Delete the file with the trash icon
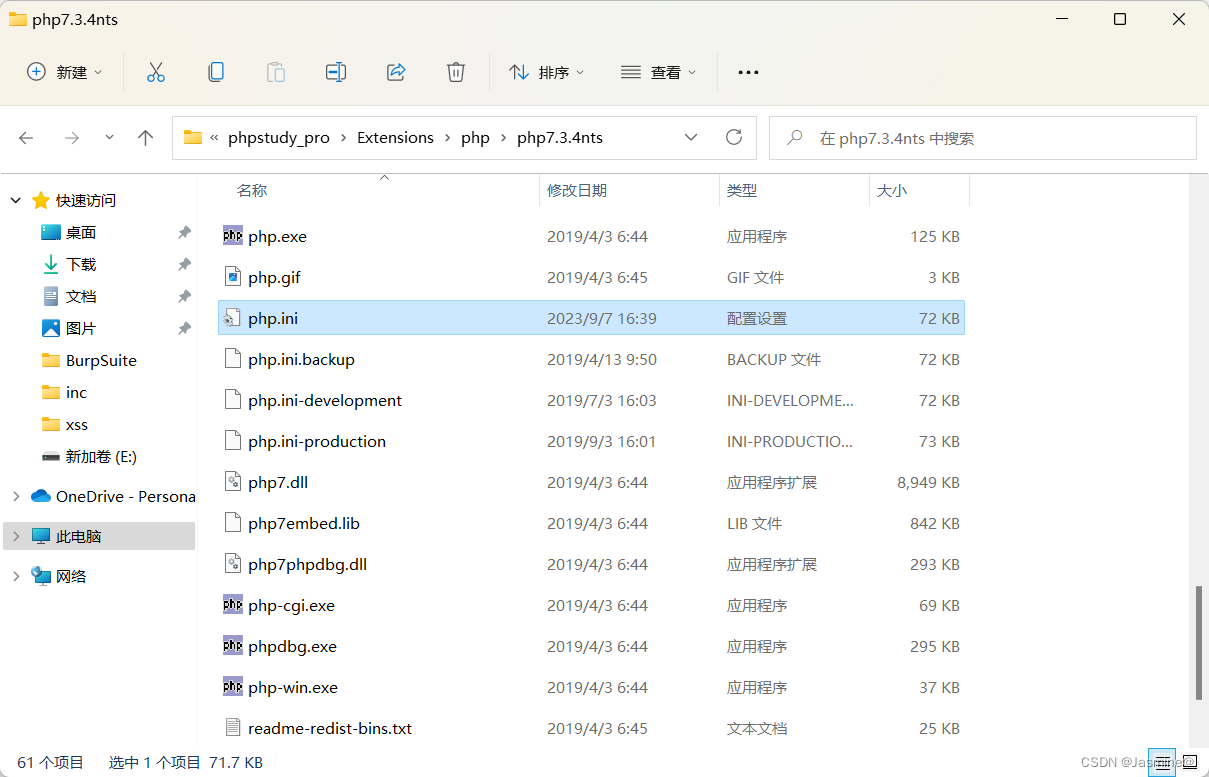 [456, 71]
